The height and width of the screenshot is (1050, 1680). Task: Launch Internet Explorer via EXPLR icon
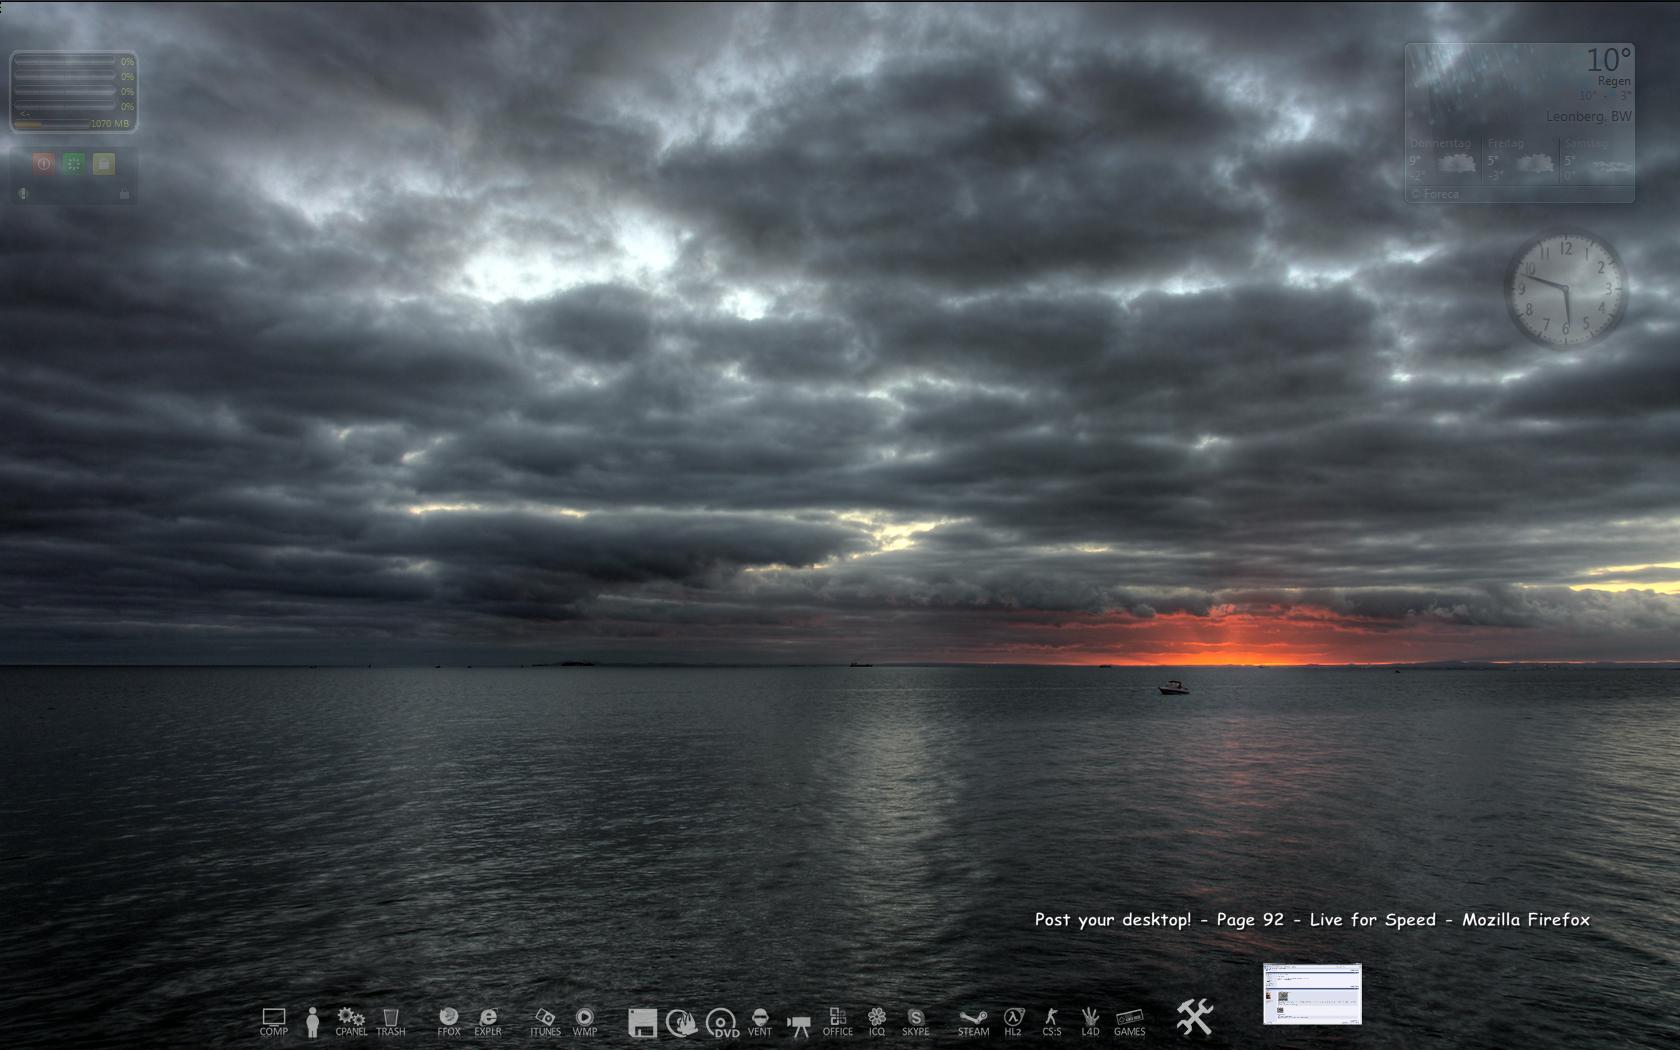(x=488, y=1022)
